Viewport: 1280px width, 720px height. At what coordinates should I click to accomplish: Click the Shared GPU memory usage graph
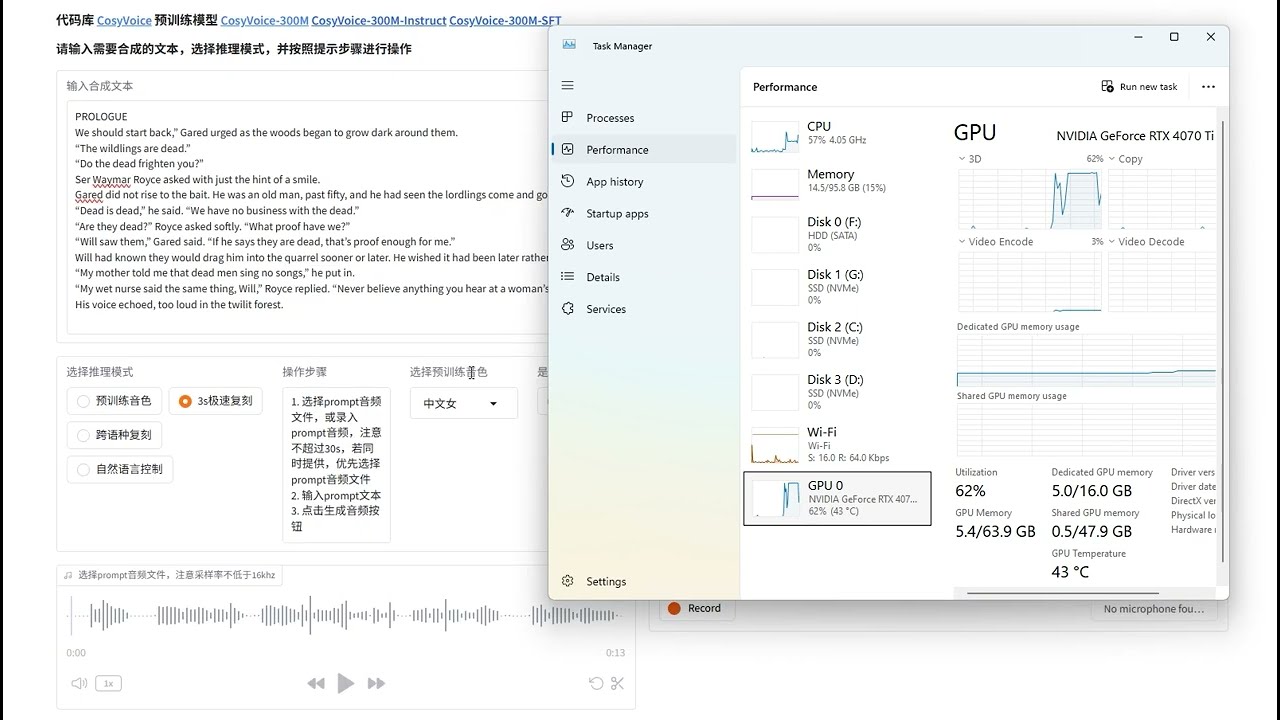point(1086,430)
